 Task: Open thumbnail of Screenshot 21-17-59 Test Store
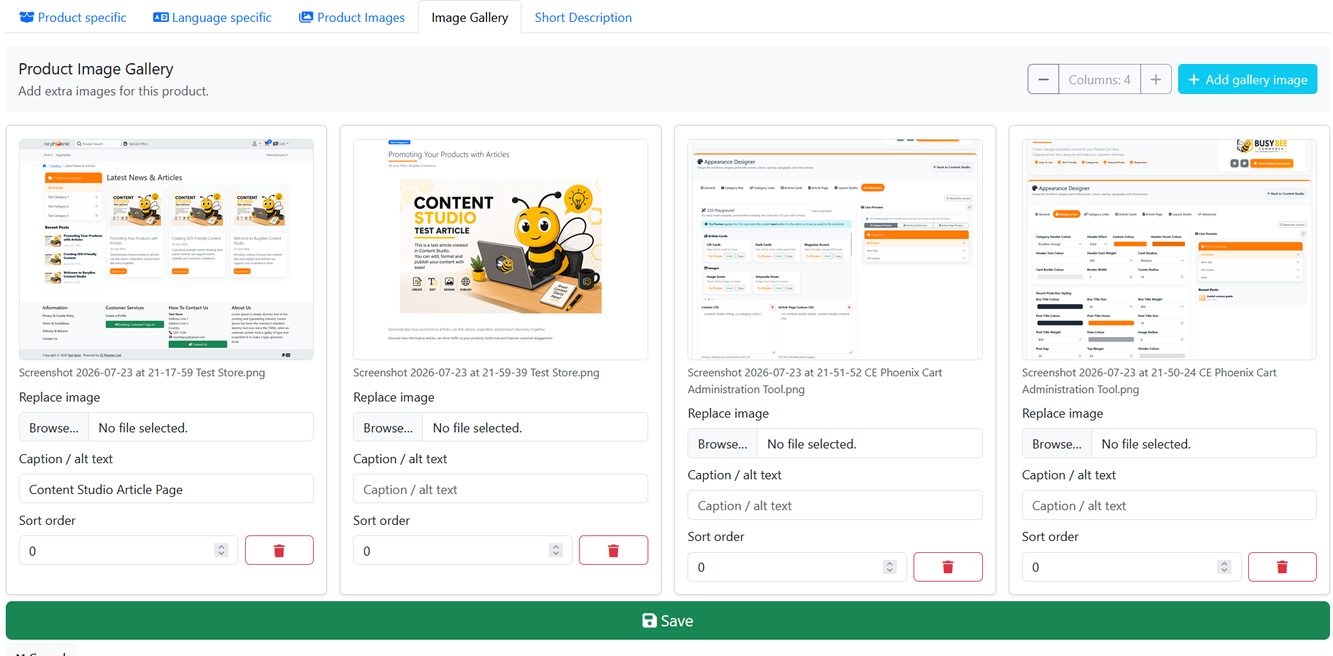click(x=166, y=249)
